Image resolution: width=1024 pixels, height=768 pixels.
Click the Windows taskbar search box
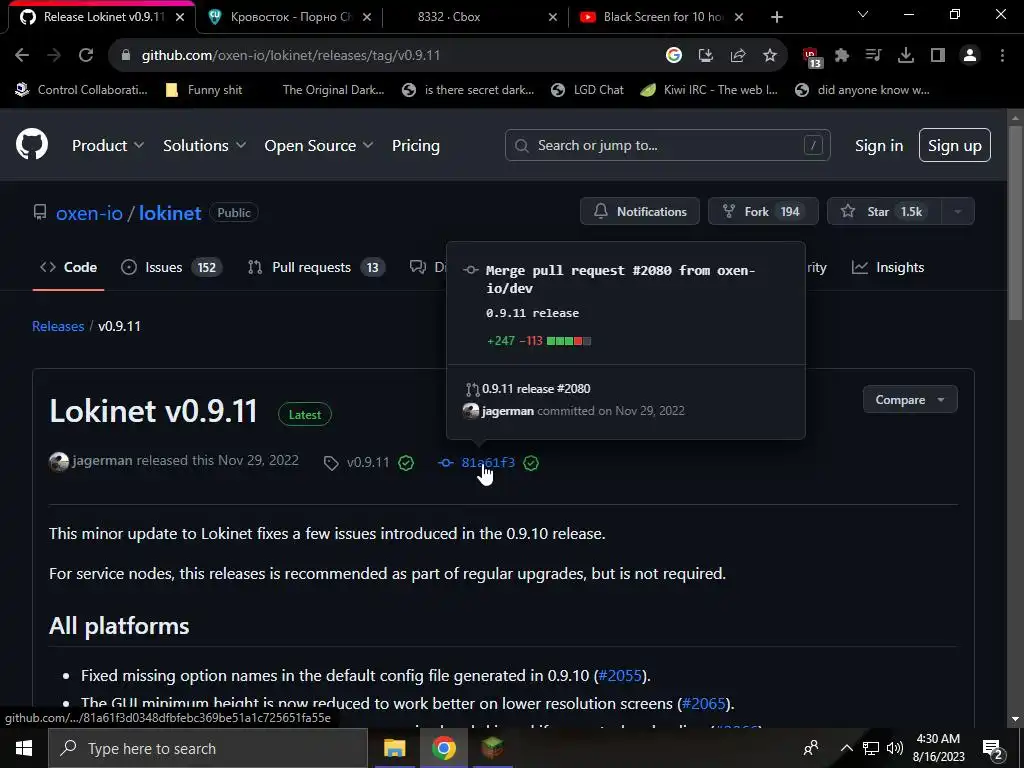(x=208, y=748)
